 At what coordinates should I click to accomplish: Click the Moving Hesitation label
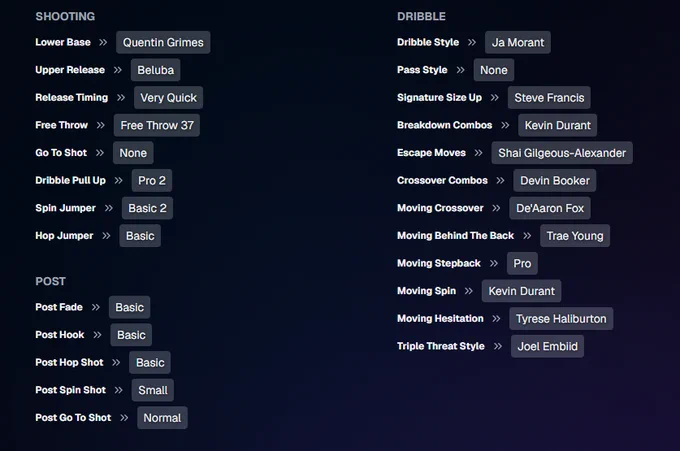pyautogui.click(x=440, y=319)
